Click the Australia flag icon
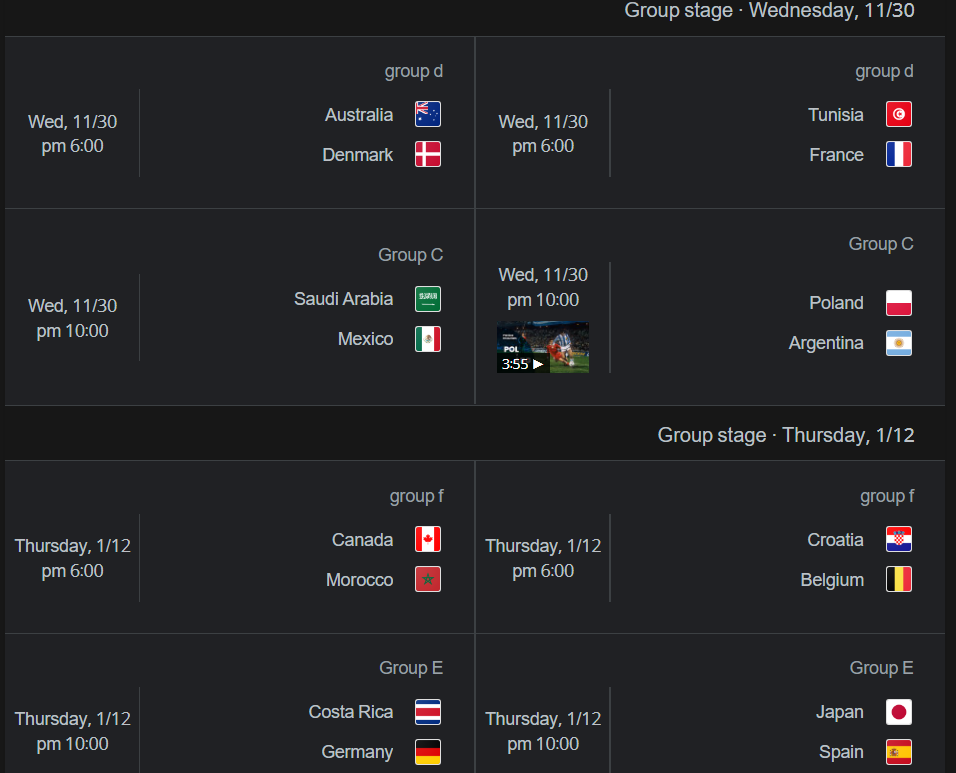956x773 pixels. [427, 114]
